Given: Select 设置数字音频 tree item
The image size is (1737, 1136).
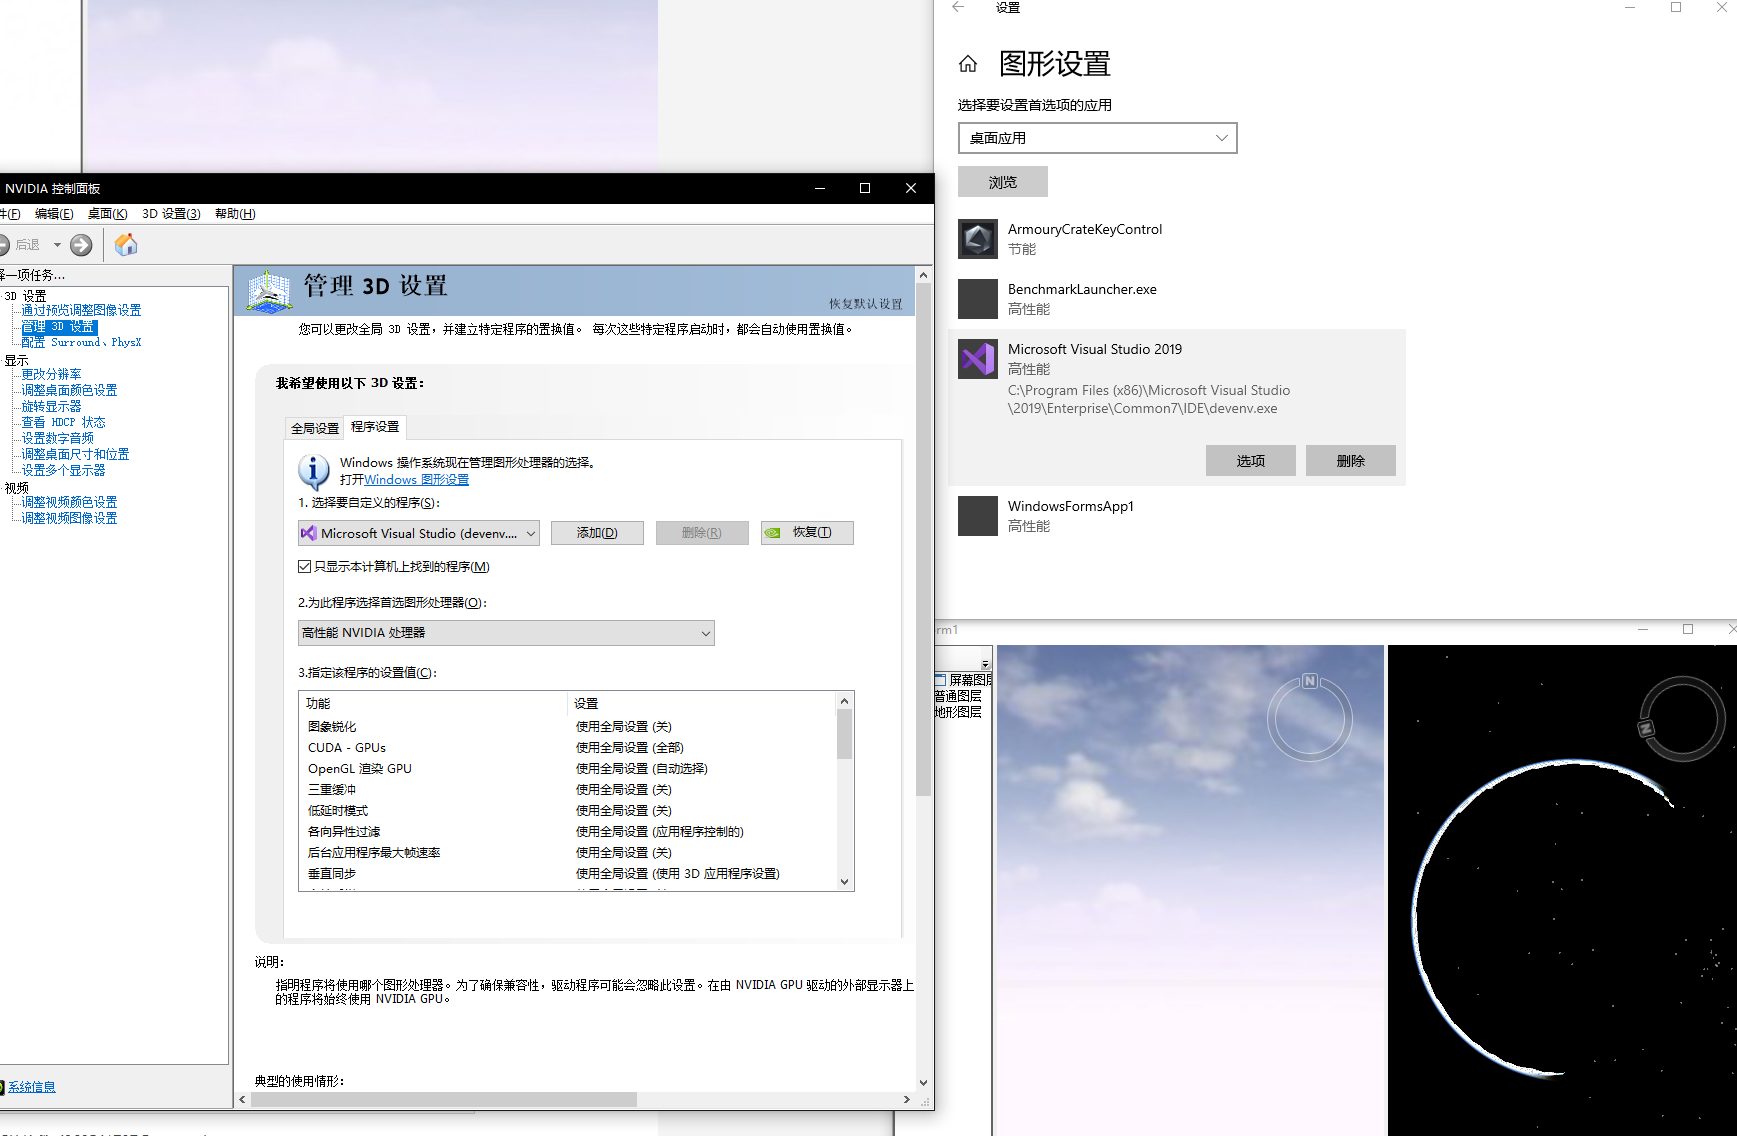Looking at the screenshot, I should (57, 439).
